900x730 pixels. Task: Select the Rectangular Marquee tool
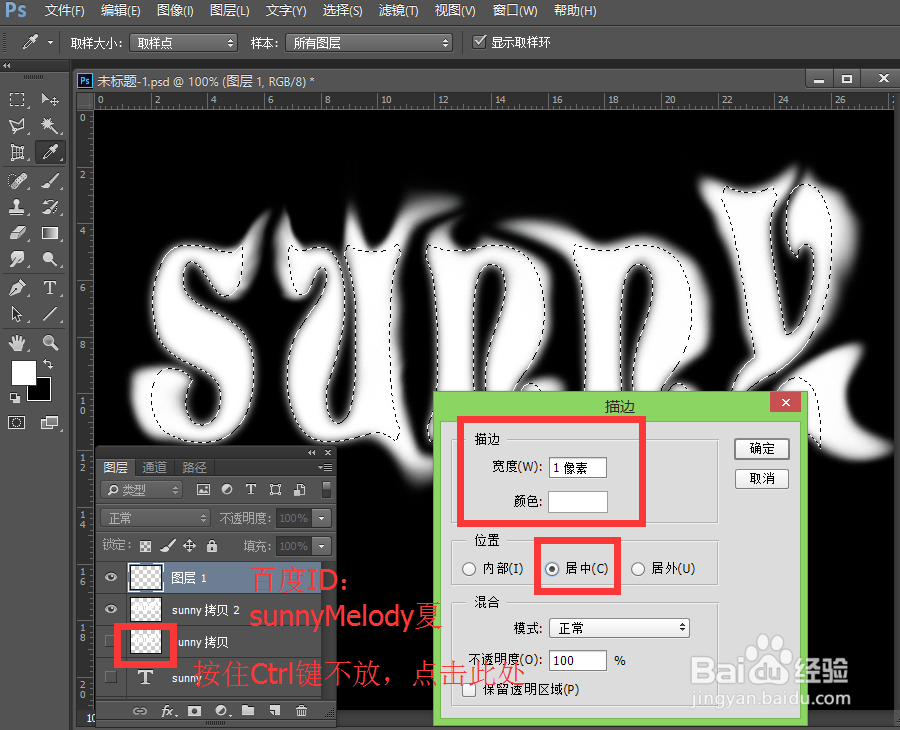coord(17,99)
